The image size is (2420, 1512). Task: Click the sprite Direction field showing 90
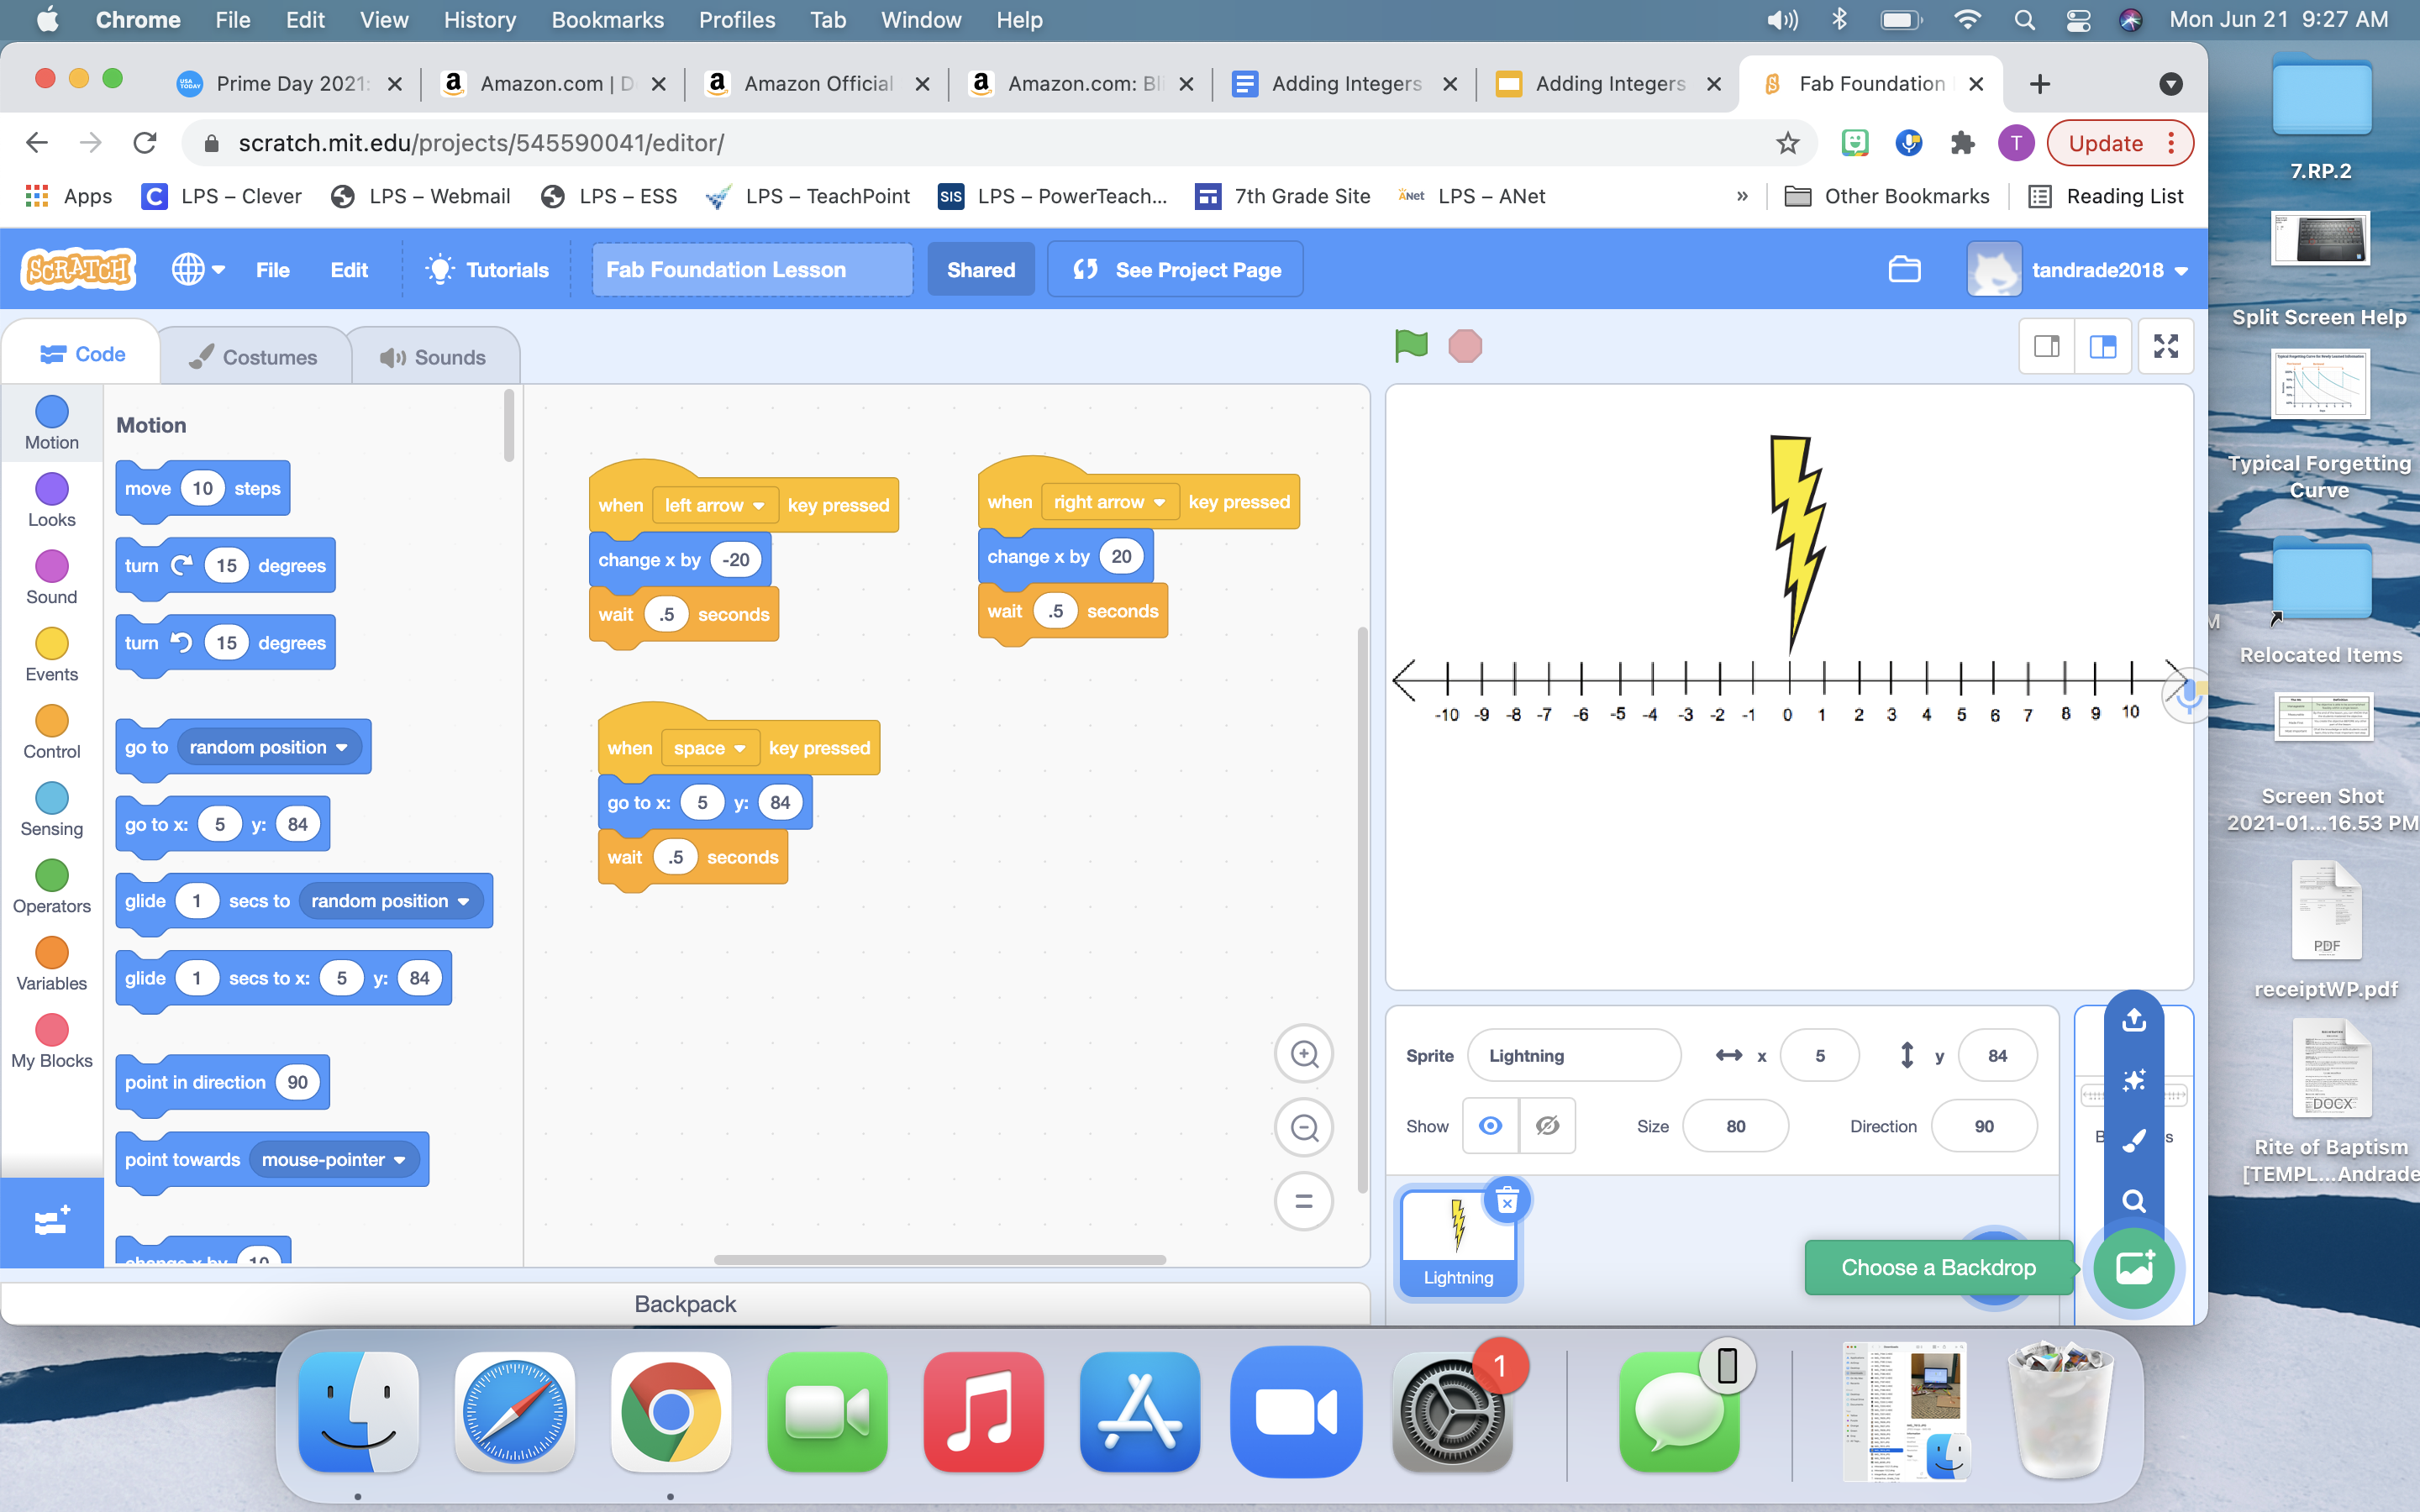click(x=1984, y=1126)
